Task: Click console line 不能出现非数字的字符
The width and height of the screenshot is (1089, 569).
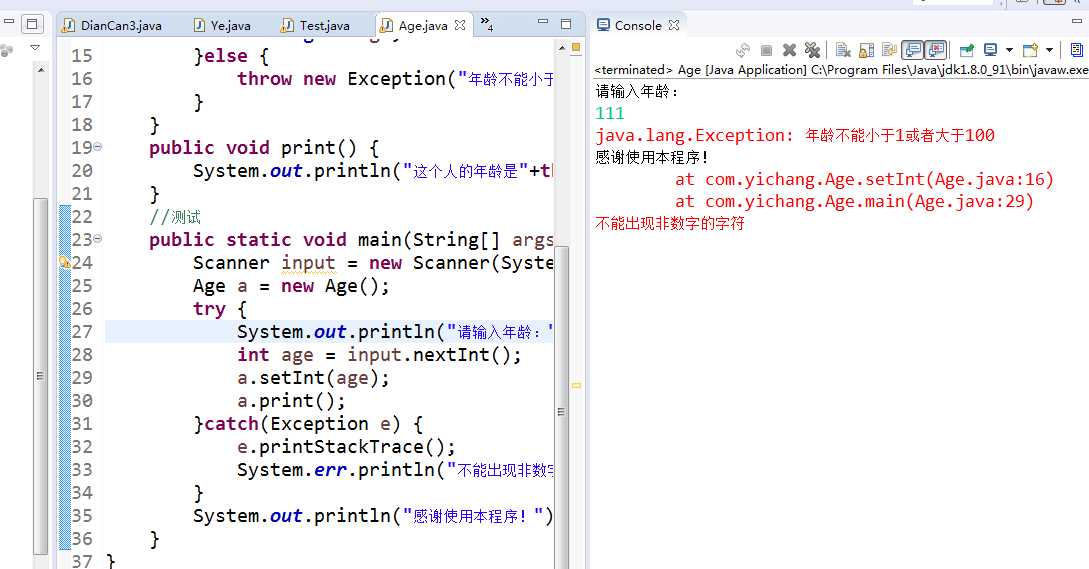Action: click(x=670, y=224)
